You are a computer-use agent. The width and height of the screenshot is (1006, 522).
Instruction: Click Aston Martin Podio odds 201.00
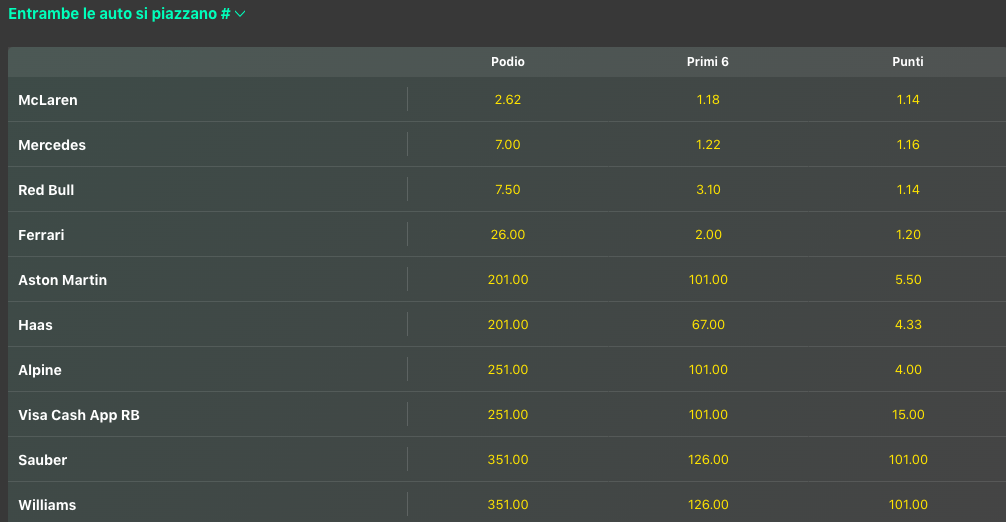coord(508,280)
